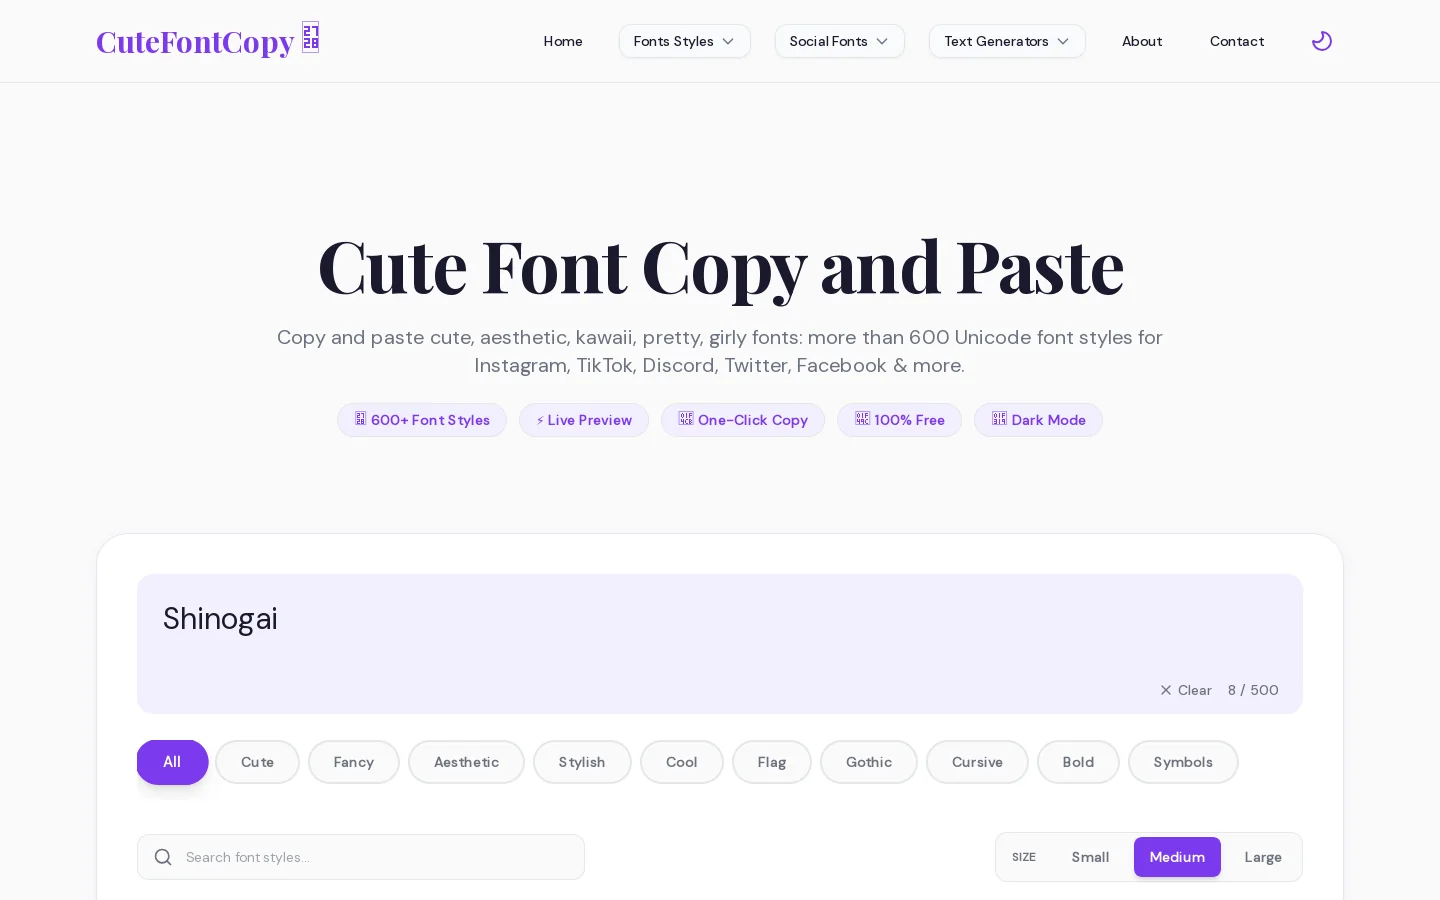Filter fonts by Flag
The image size is (1440, 900).
772,762
